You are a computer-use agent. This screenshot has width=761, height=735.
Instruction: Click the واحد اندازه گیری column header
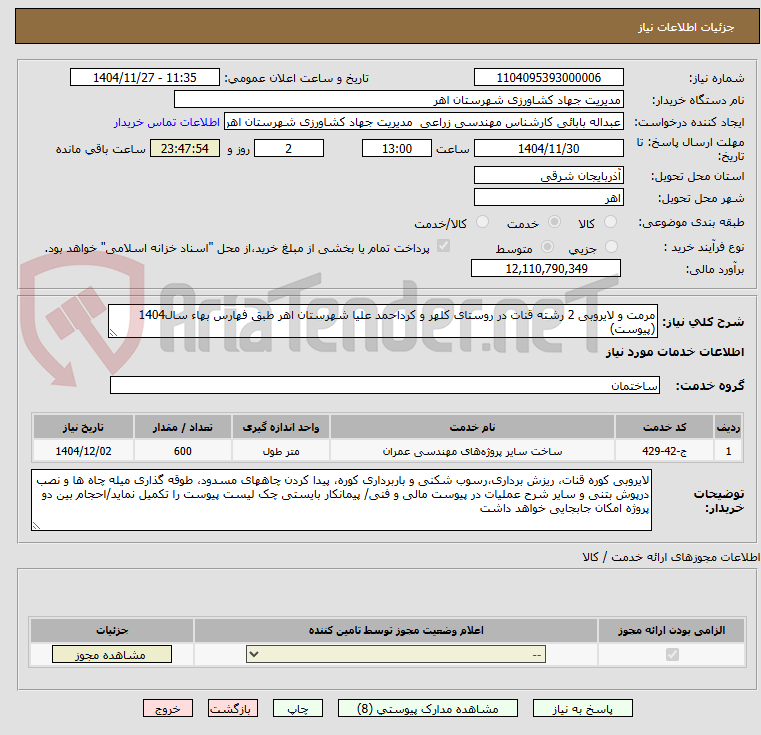point(281,427)
